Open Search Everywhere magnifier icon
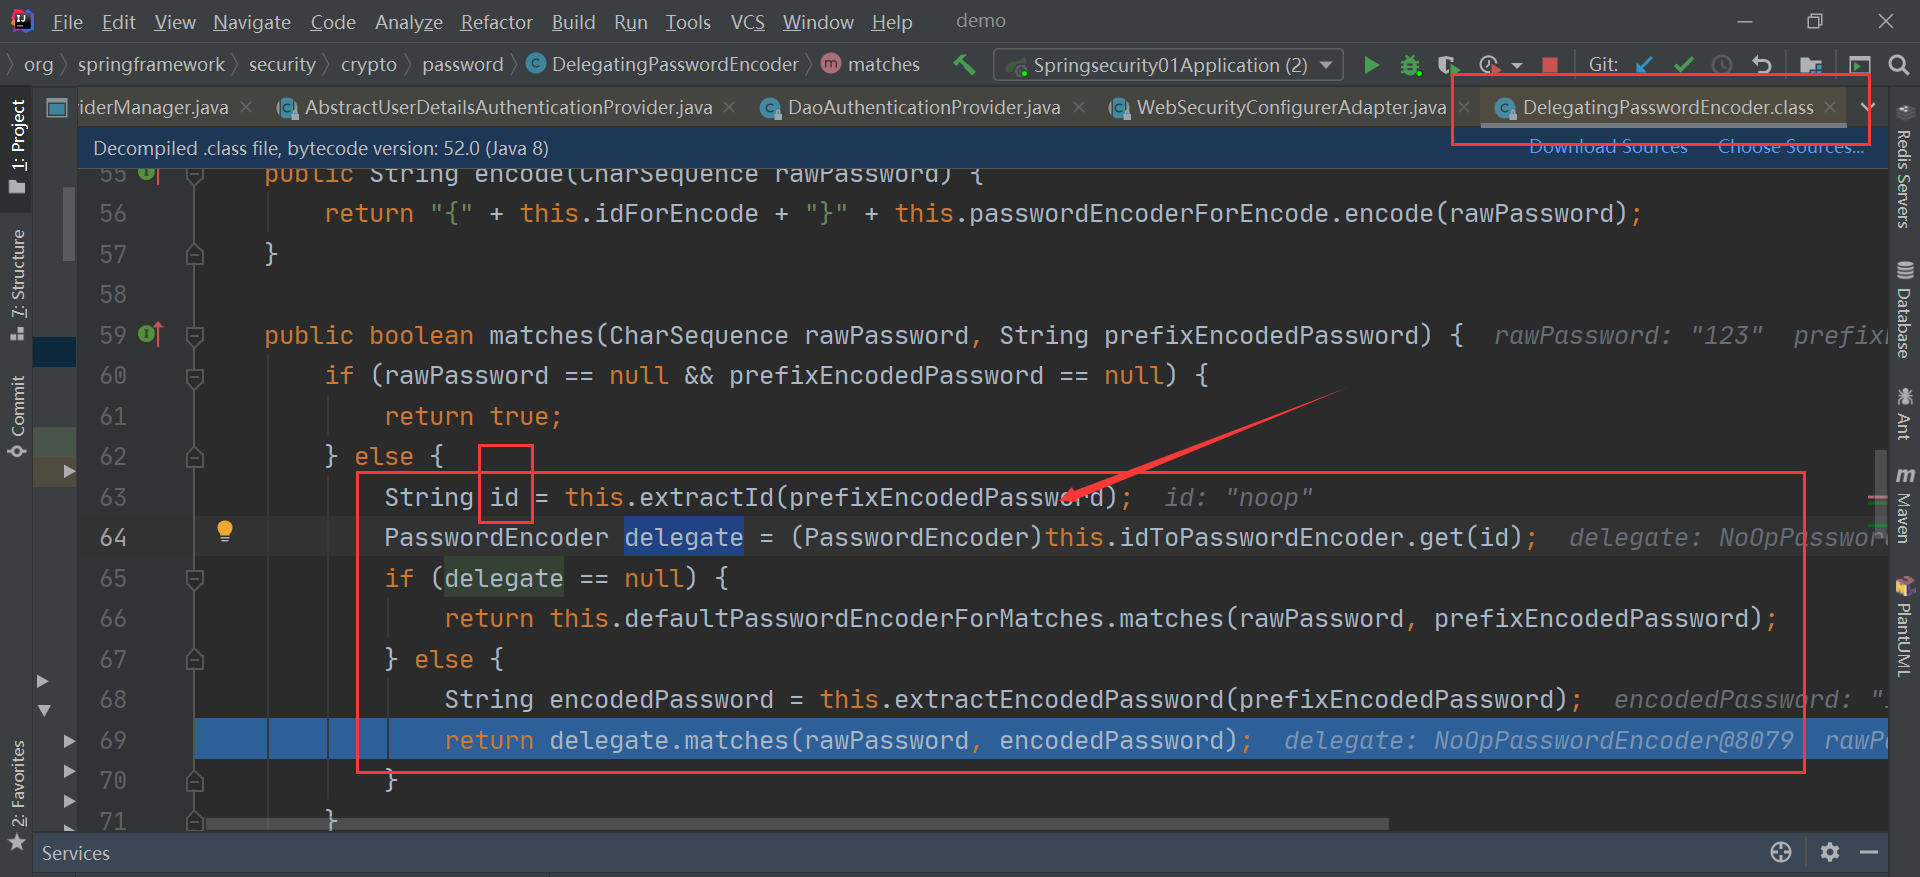The image size is (1920, 877). pyautogui.click(x=1898, y=65)
